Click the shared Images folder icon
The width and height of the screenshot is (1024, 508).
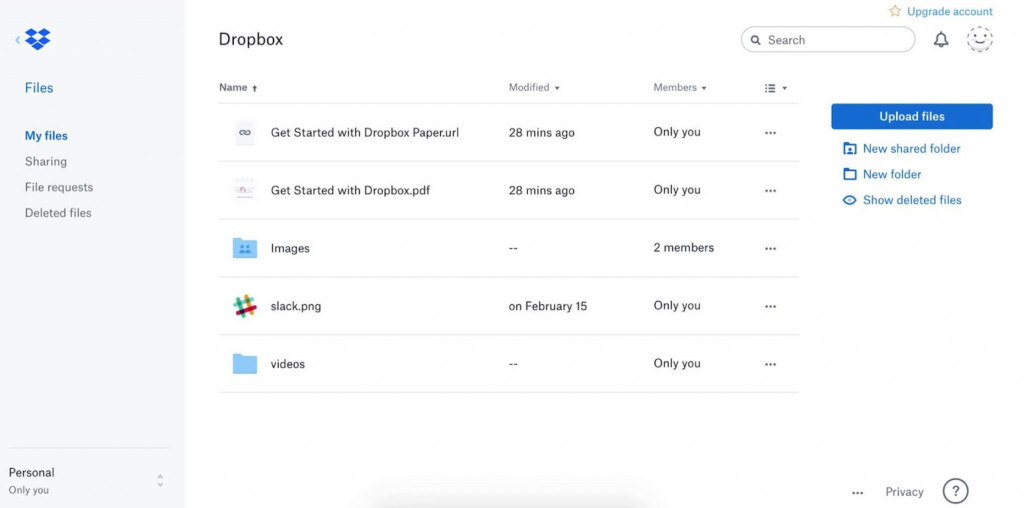click(x=245, y=248)
